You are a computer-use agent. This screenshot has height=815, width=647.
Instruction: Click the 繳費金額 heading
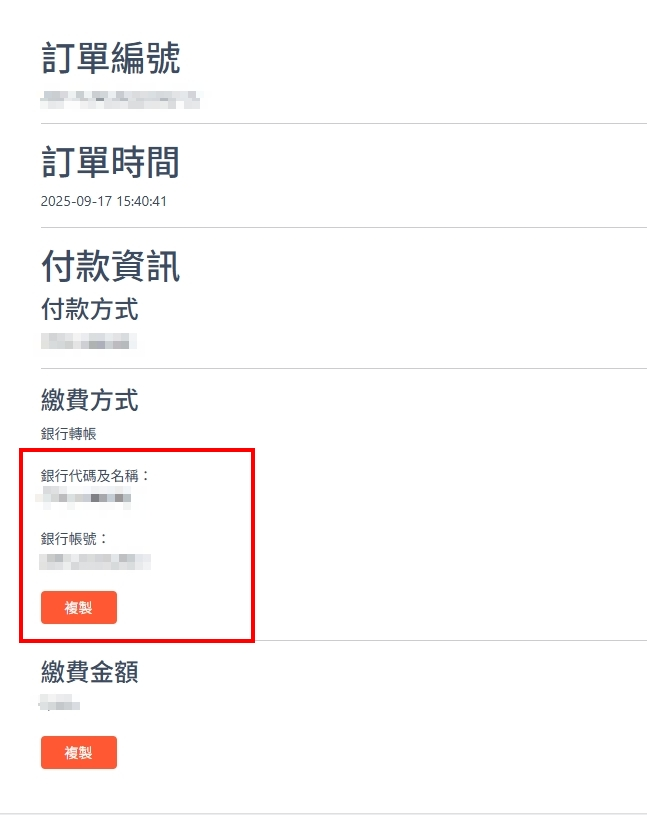click(89, 671)
